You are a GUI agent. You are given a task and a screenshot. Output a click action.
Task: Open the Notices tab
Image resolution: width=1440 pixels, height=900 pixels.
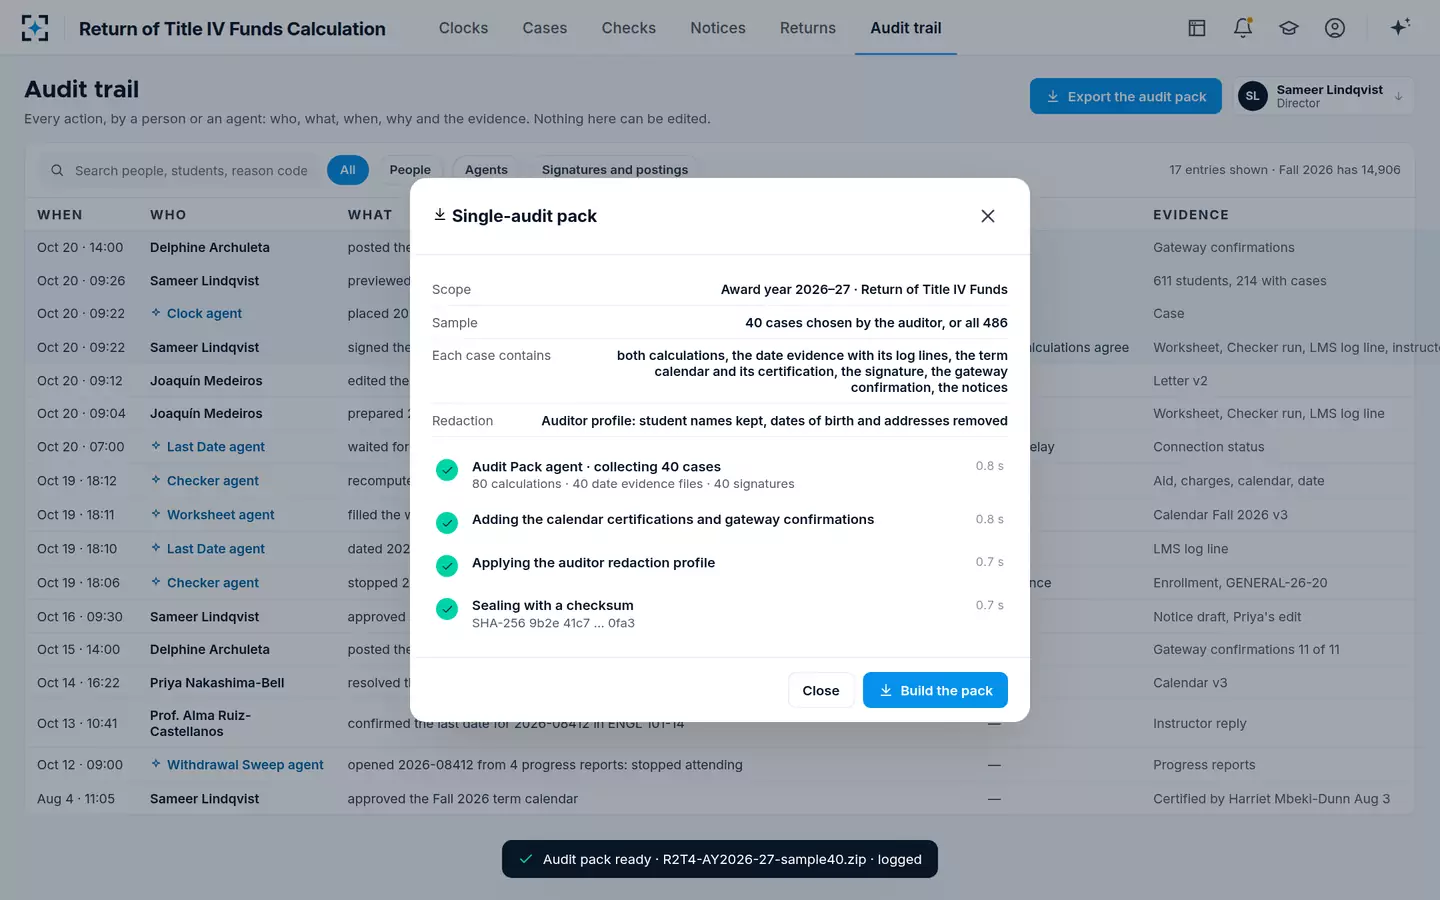(x=718, y=28)
